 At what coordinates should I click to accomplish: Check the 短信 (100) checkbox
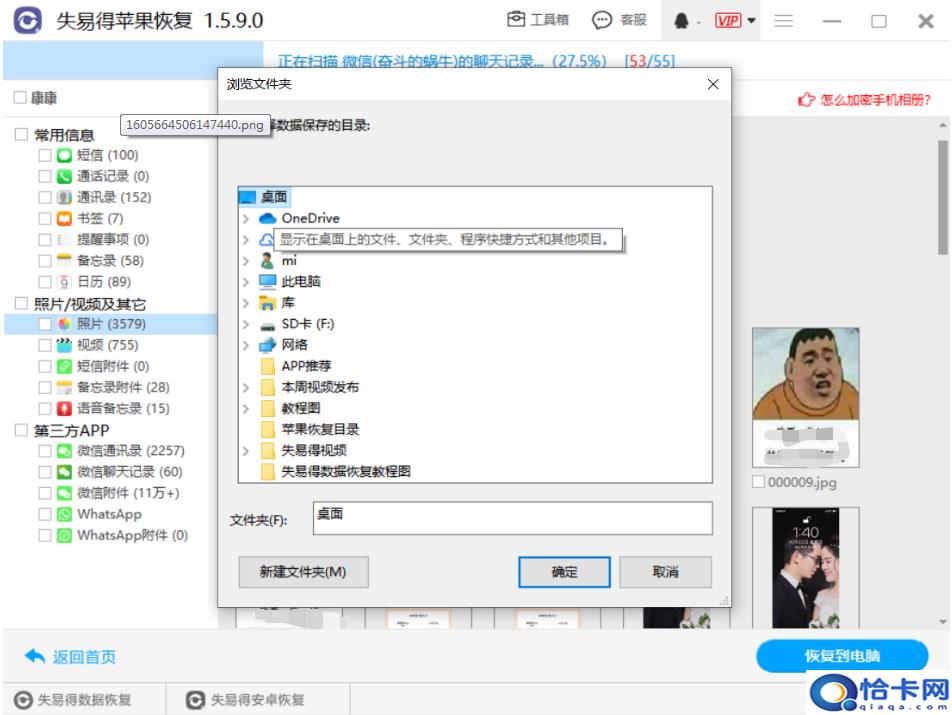coord(45,155)
